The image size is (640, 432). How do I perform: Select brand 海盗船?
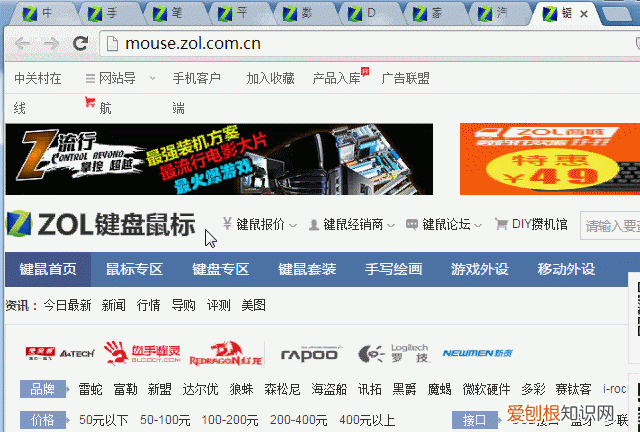[x=329, y=389]
